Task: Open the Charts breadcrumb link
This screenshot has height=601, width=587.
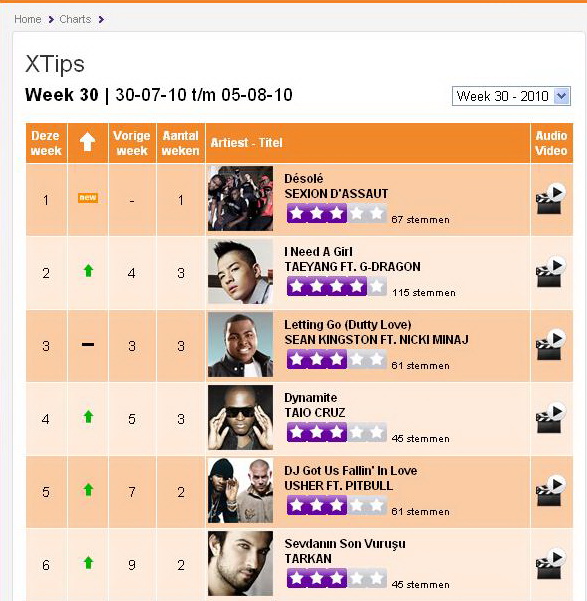Action: [x=75, y=19]
